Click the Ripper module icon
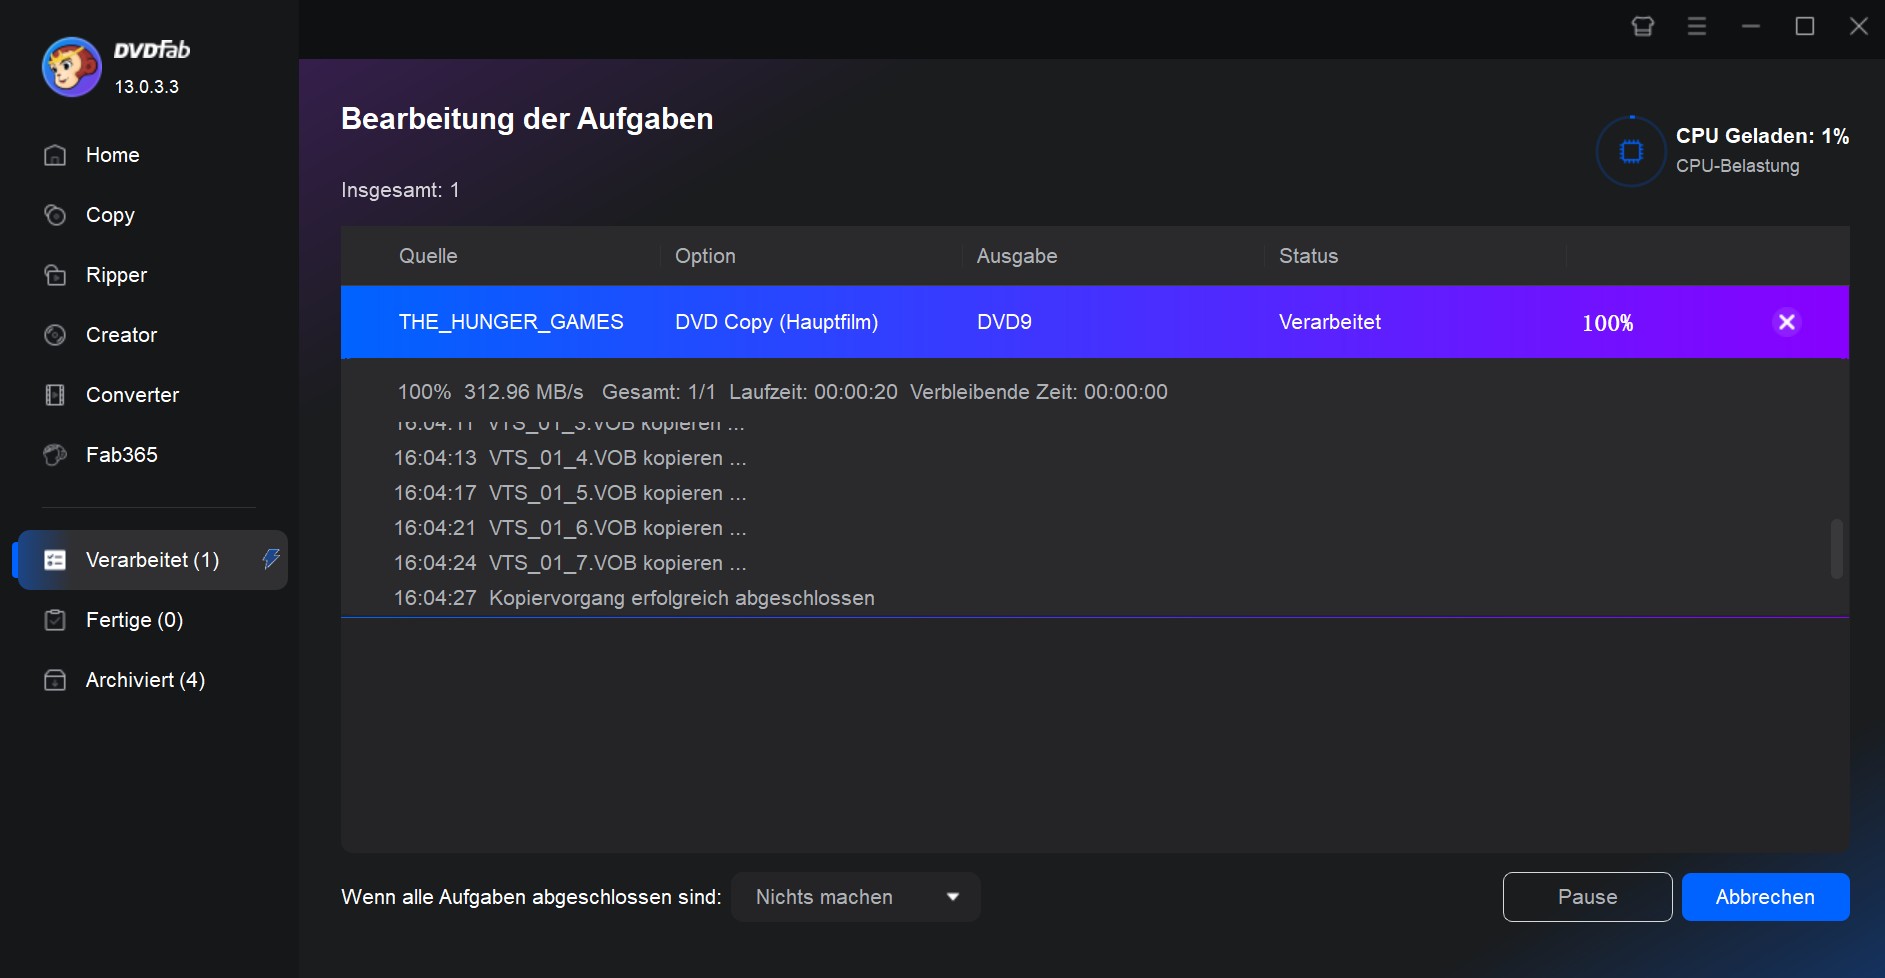Viewport: 1885px width, 978px height. point(55,275)
